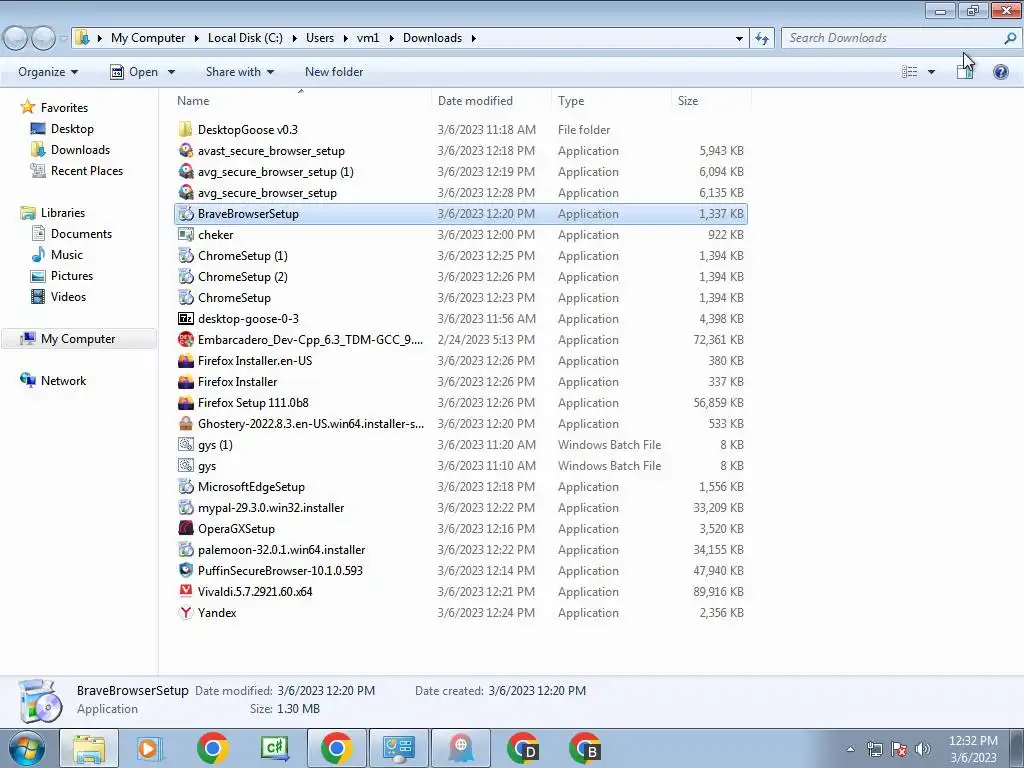Click the avast_secure_browser_setup file icon

pos(186,150)
